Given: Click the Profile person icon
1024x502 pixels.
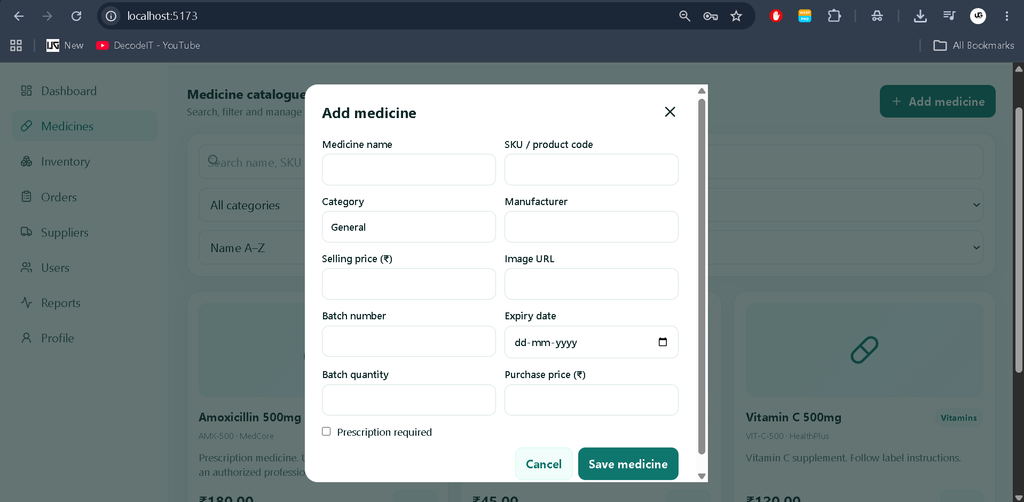Looking at the screenshot, I should 26,337.
